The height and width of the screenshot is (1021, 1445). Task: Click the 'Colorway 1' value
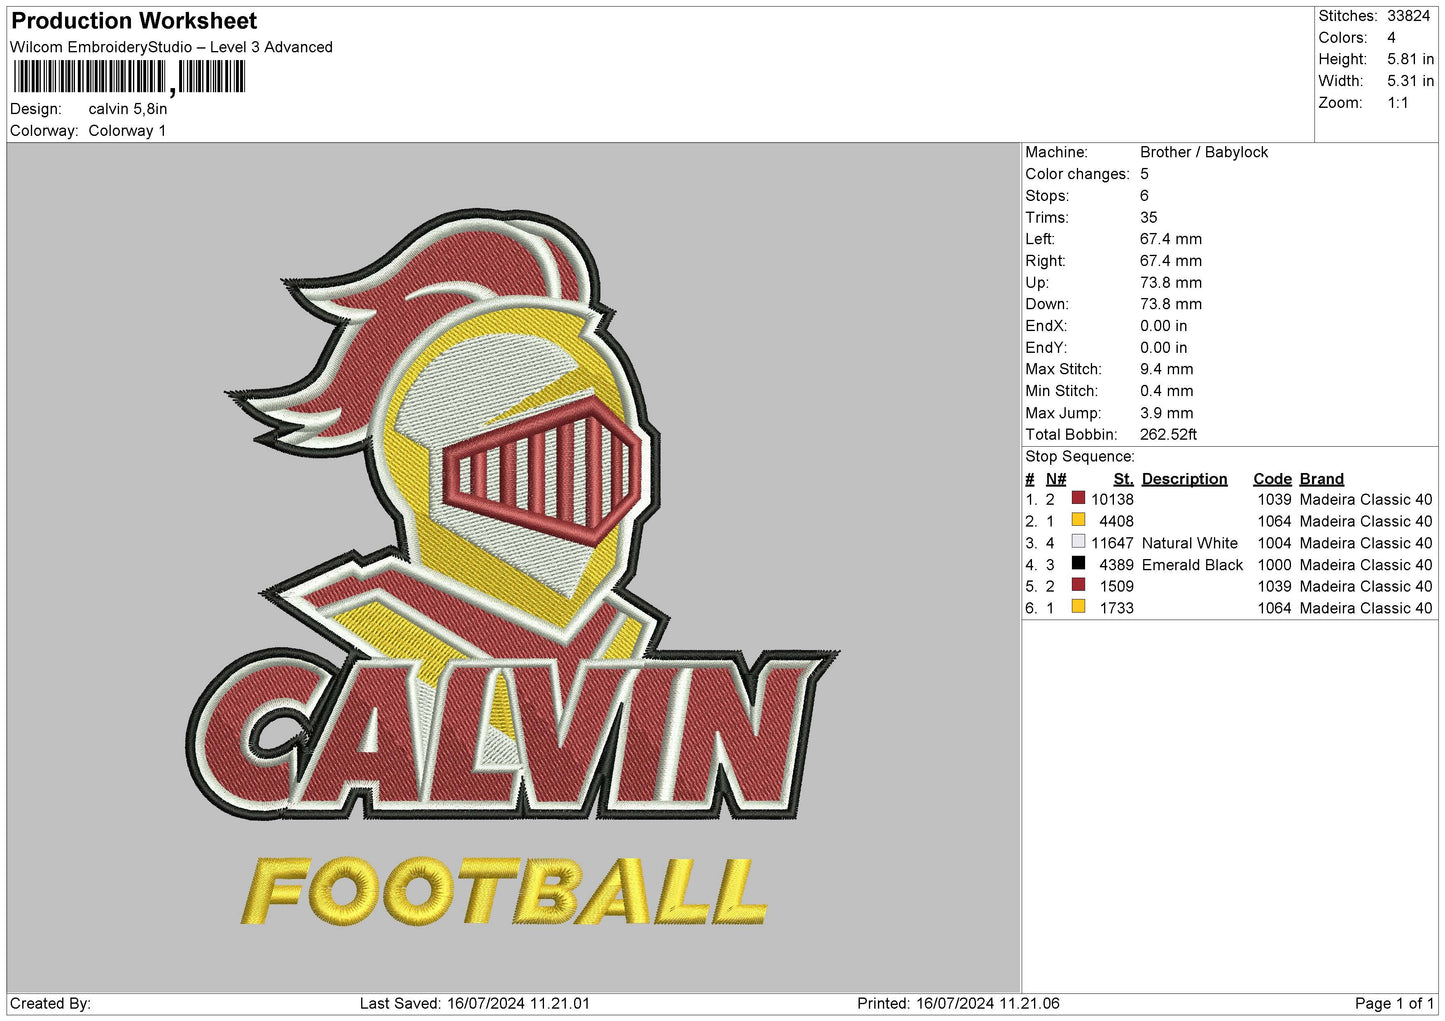pos(127,131)
